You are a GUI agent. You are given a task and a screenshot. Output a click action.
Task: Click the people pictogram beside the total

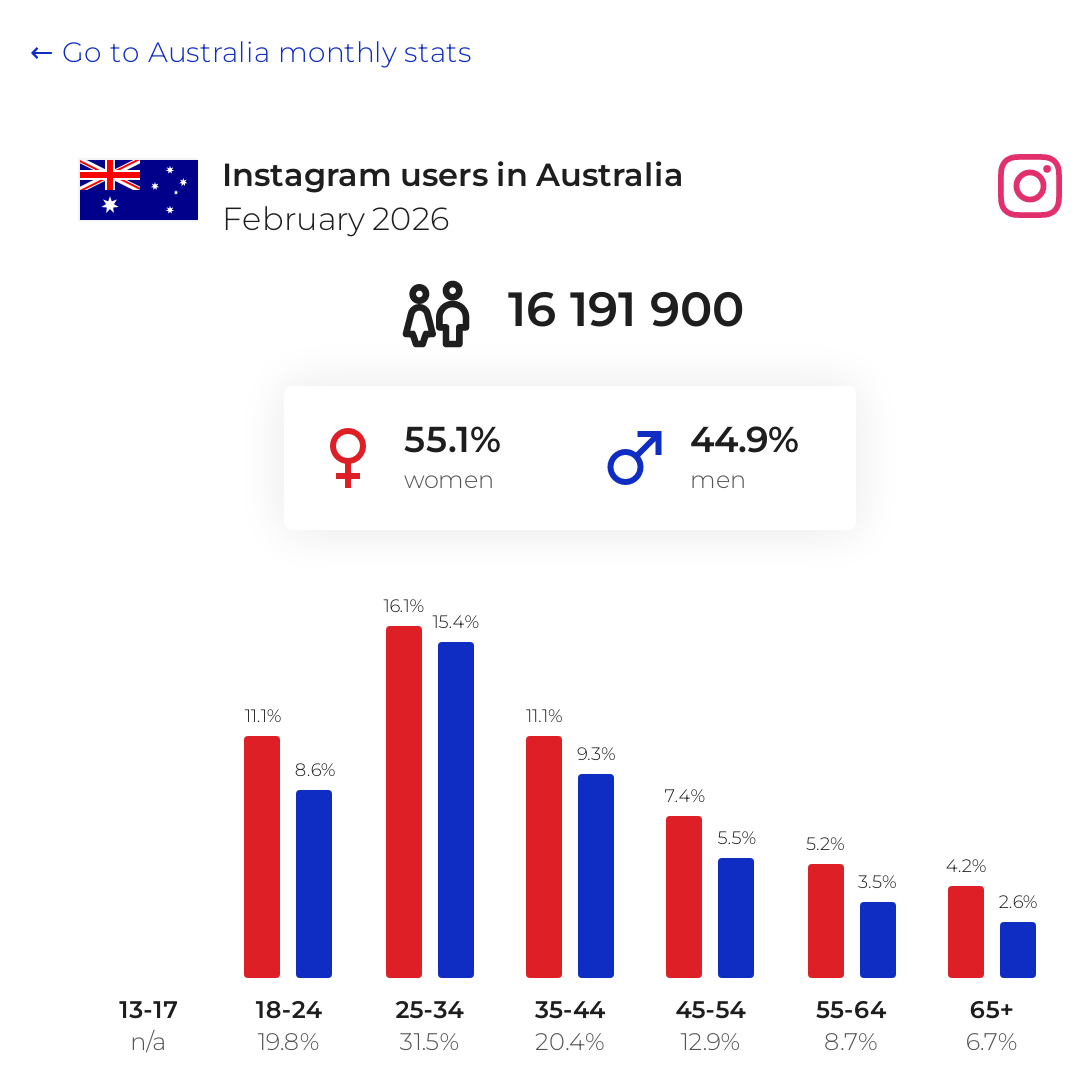pos(436,314)
